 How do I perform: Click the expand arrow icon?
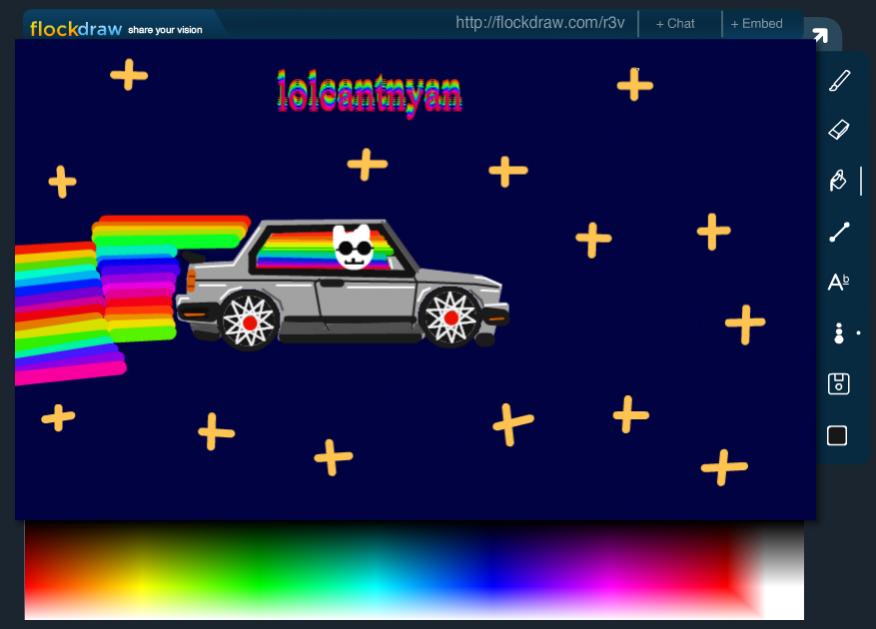[820, 36]
